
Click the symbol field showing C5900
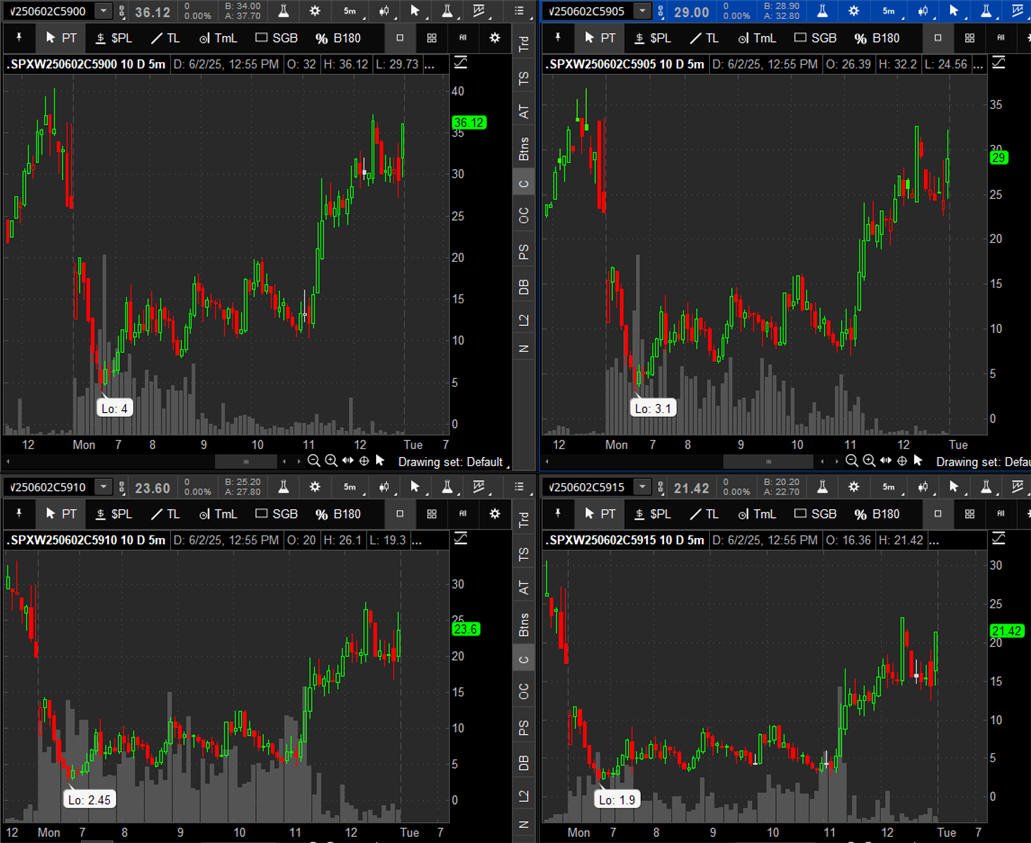click(49, 11)
